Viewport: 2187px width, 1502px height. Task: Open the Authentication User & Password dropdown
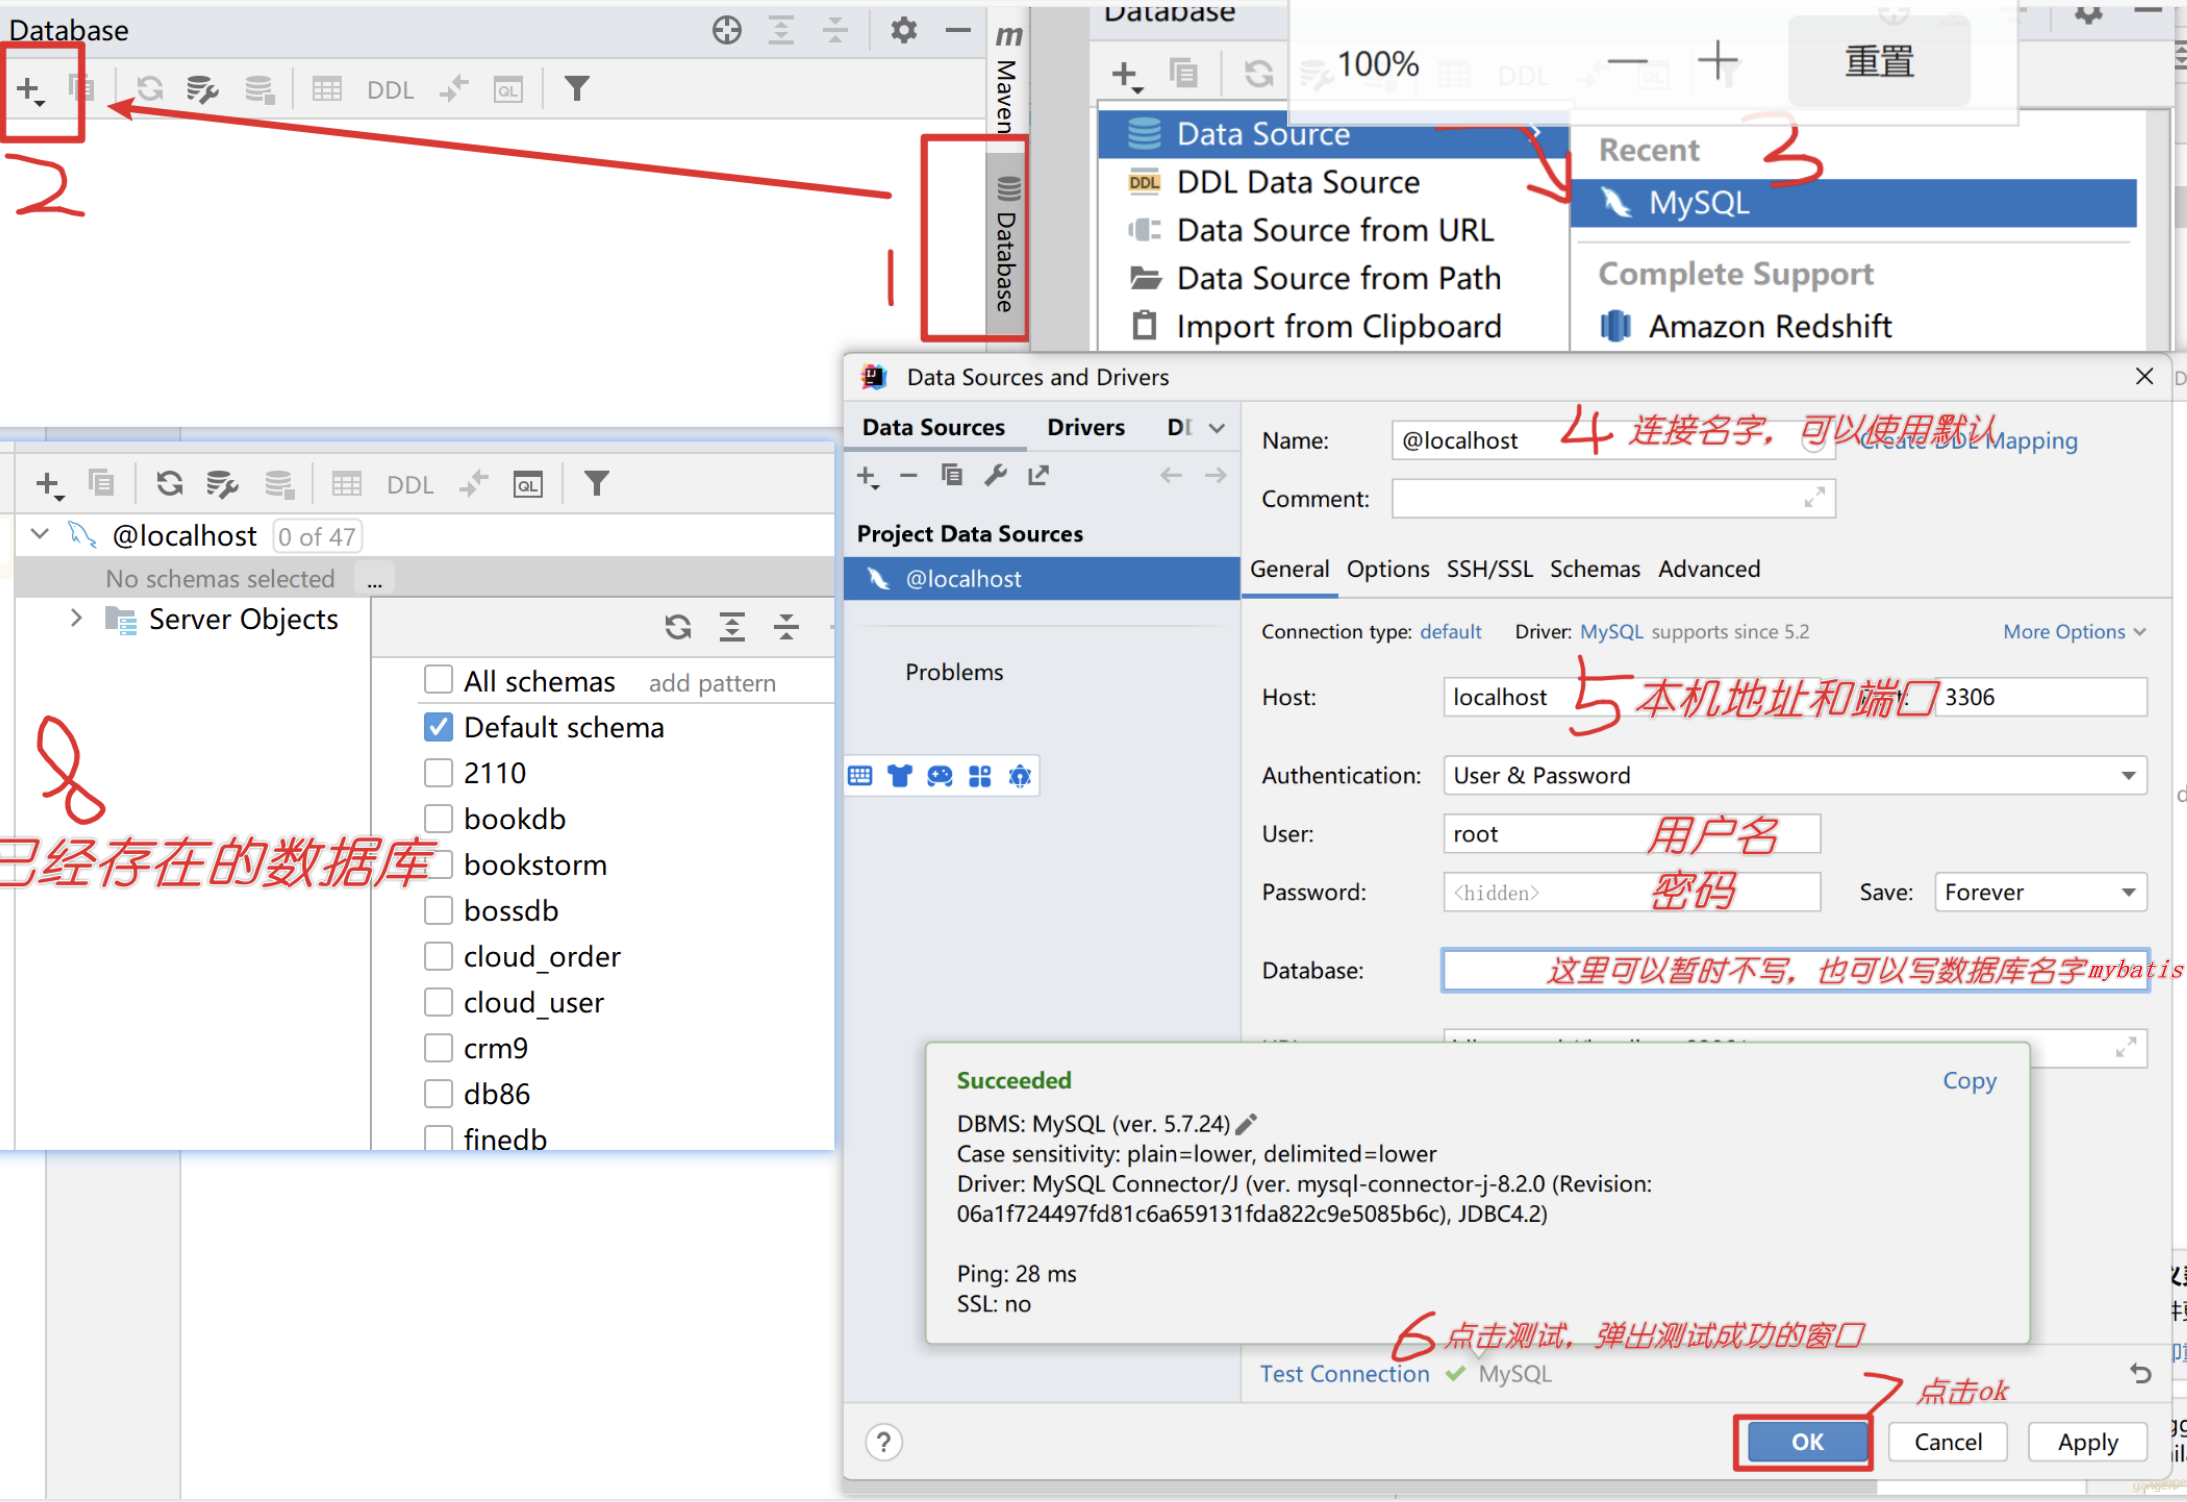(x=1795, y=776)
